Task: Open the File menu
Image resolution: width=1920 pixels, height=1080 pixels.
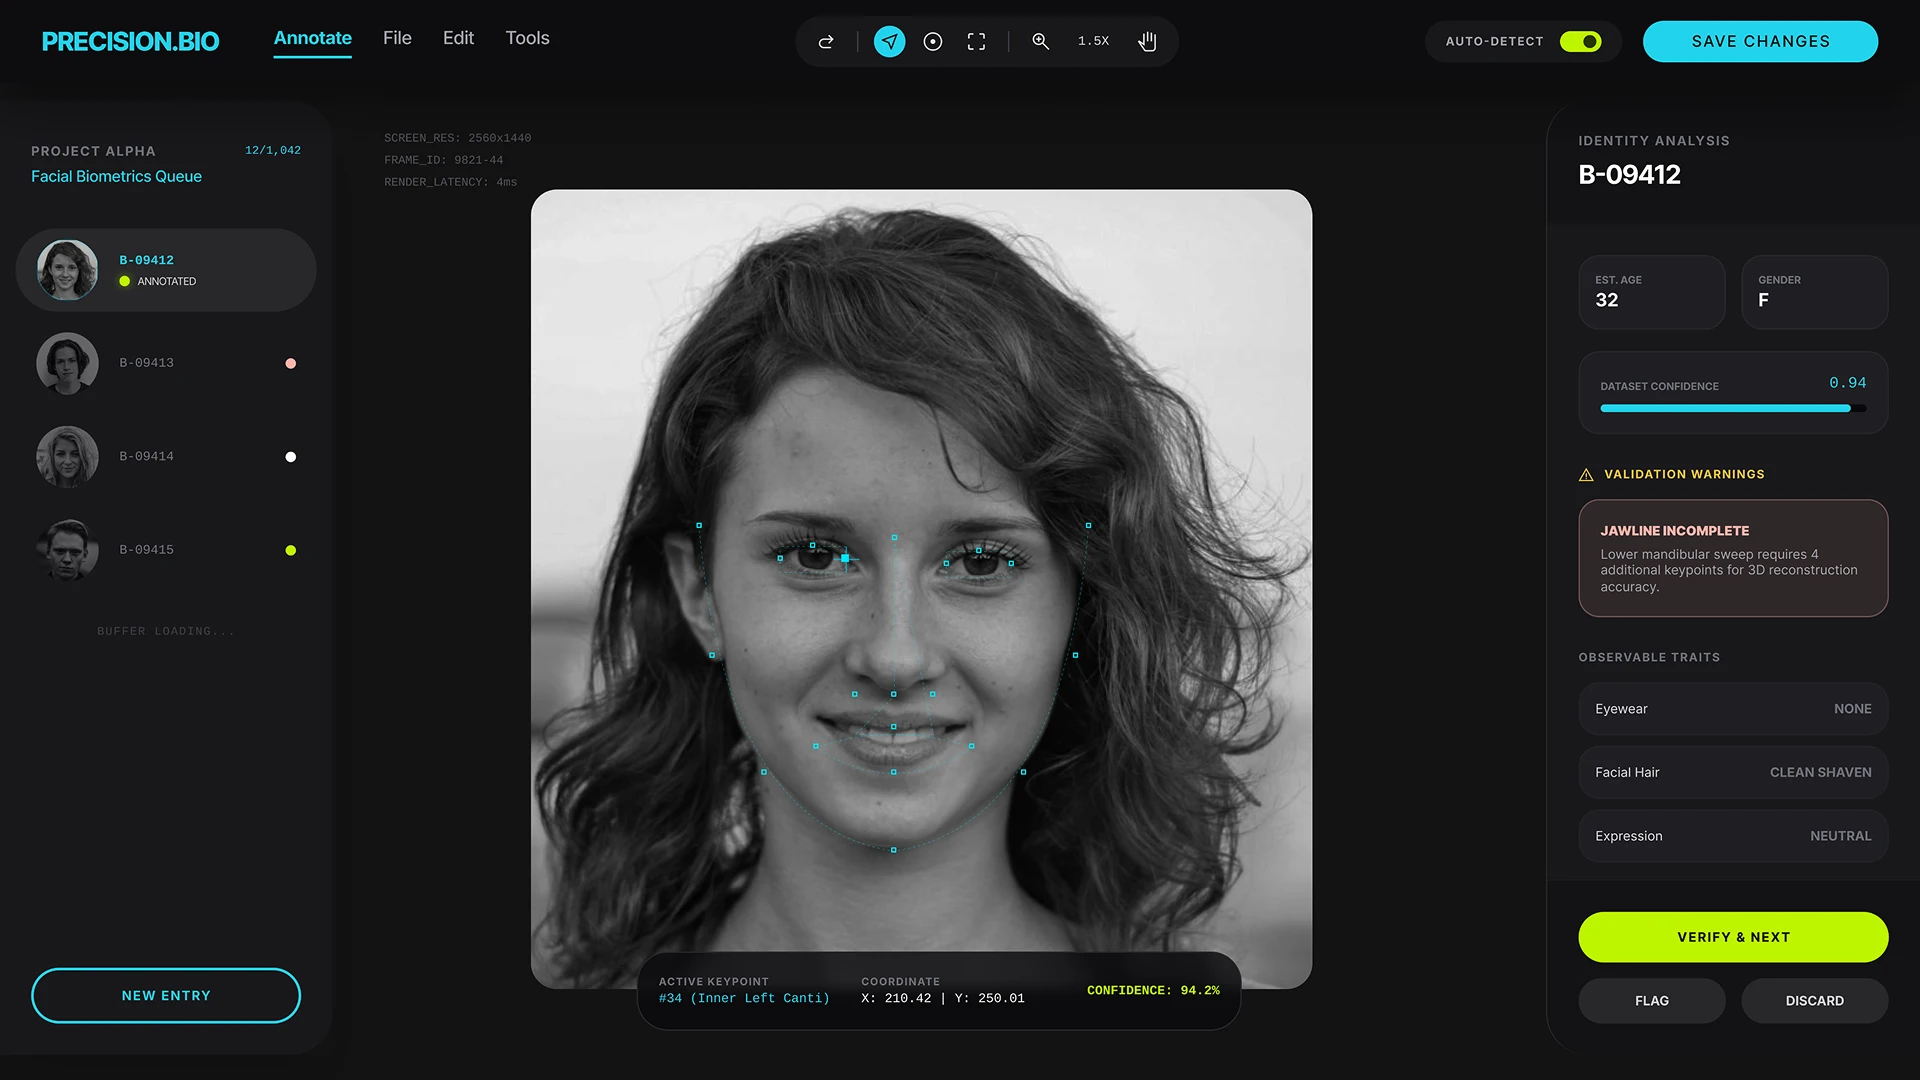Action: click(x=397, y=38)
